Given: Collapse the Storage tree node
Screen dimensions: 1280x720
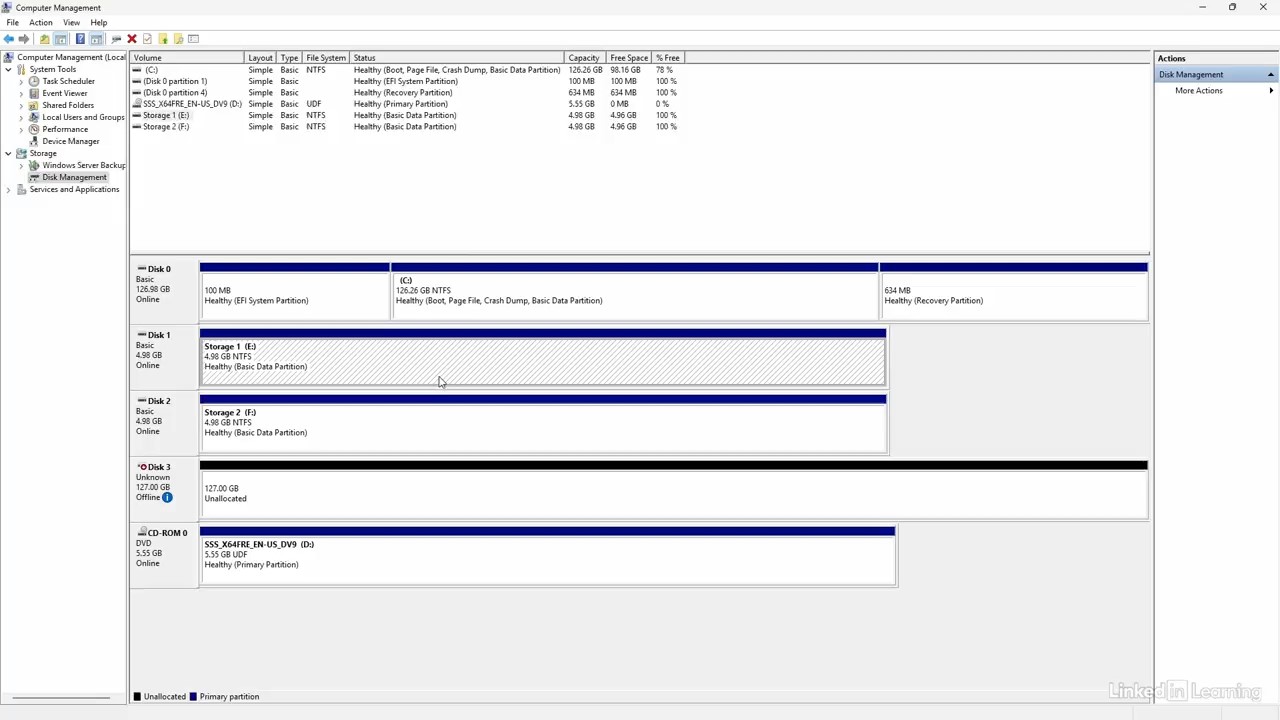Looking at the screenshot, I should tap(8, 153).
